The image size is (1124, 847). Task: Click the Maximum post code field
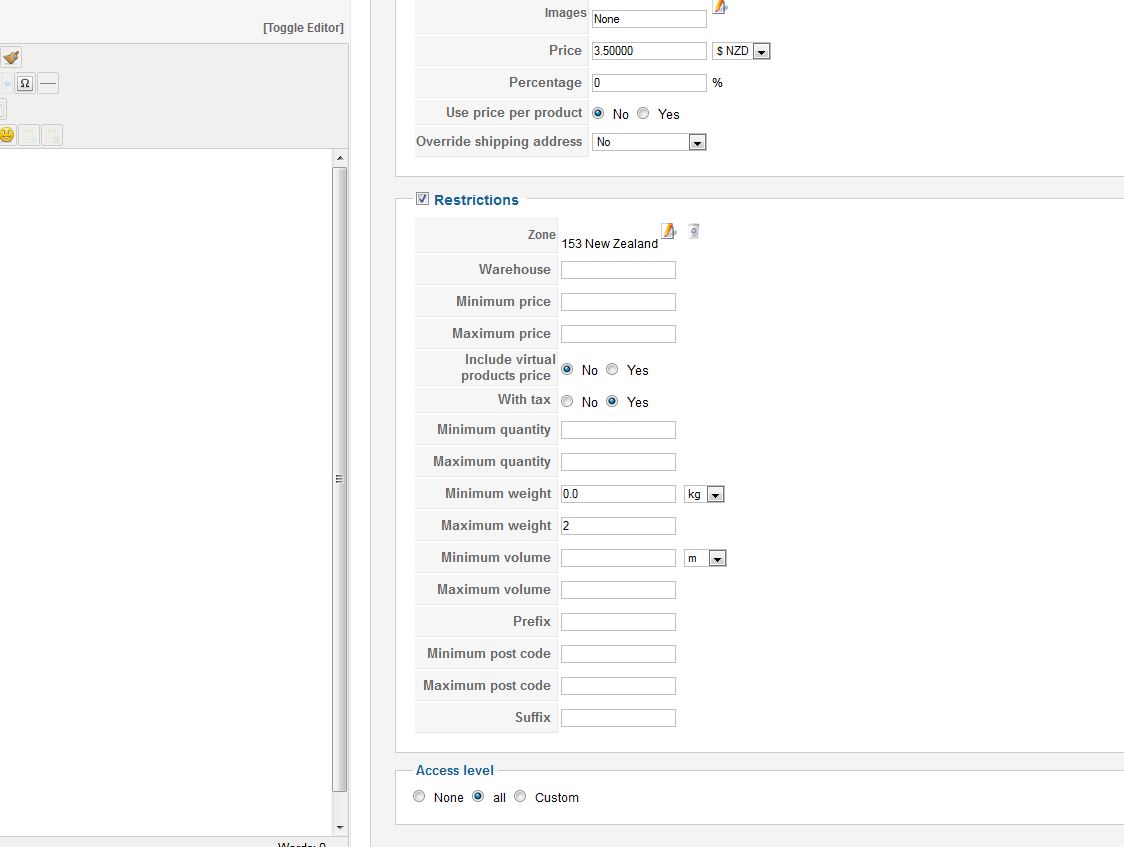point(618,685)
